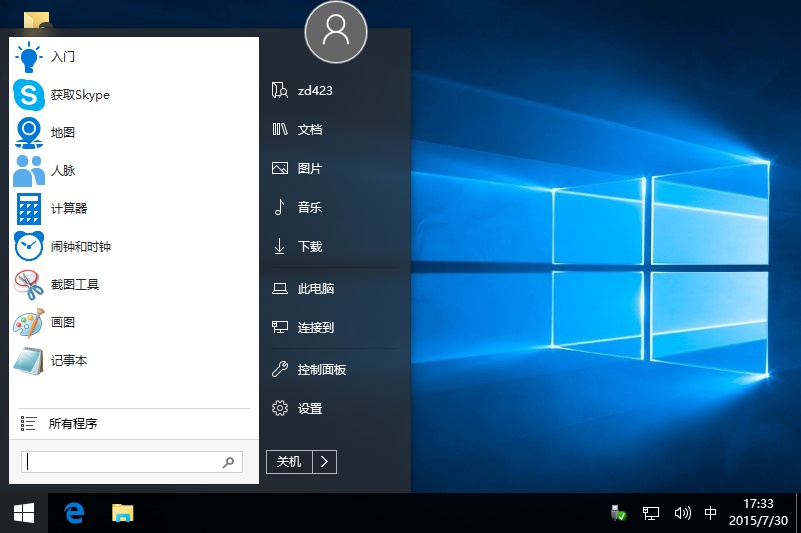
Task: Open the 画图 (Paint) app
Action: click(x=29, y=323)
